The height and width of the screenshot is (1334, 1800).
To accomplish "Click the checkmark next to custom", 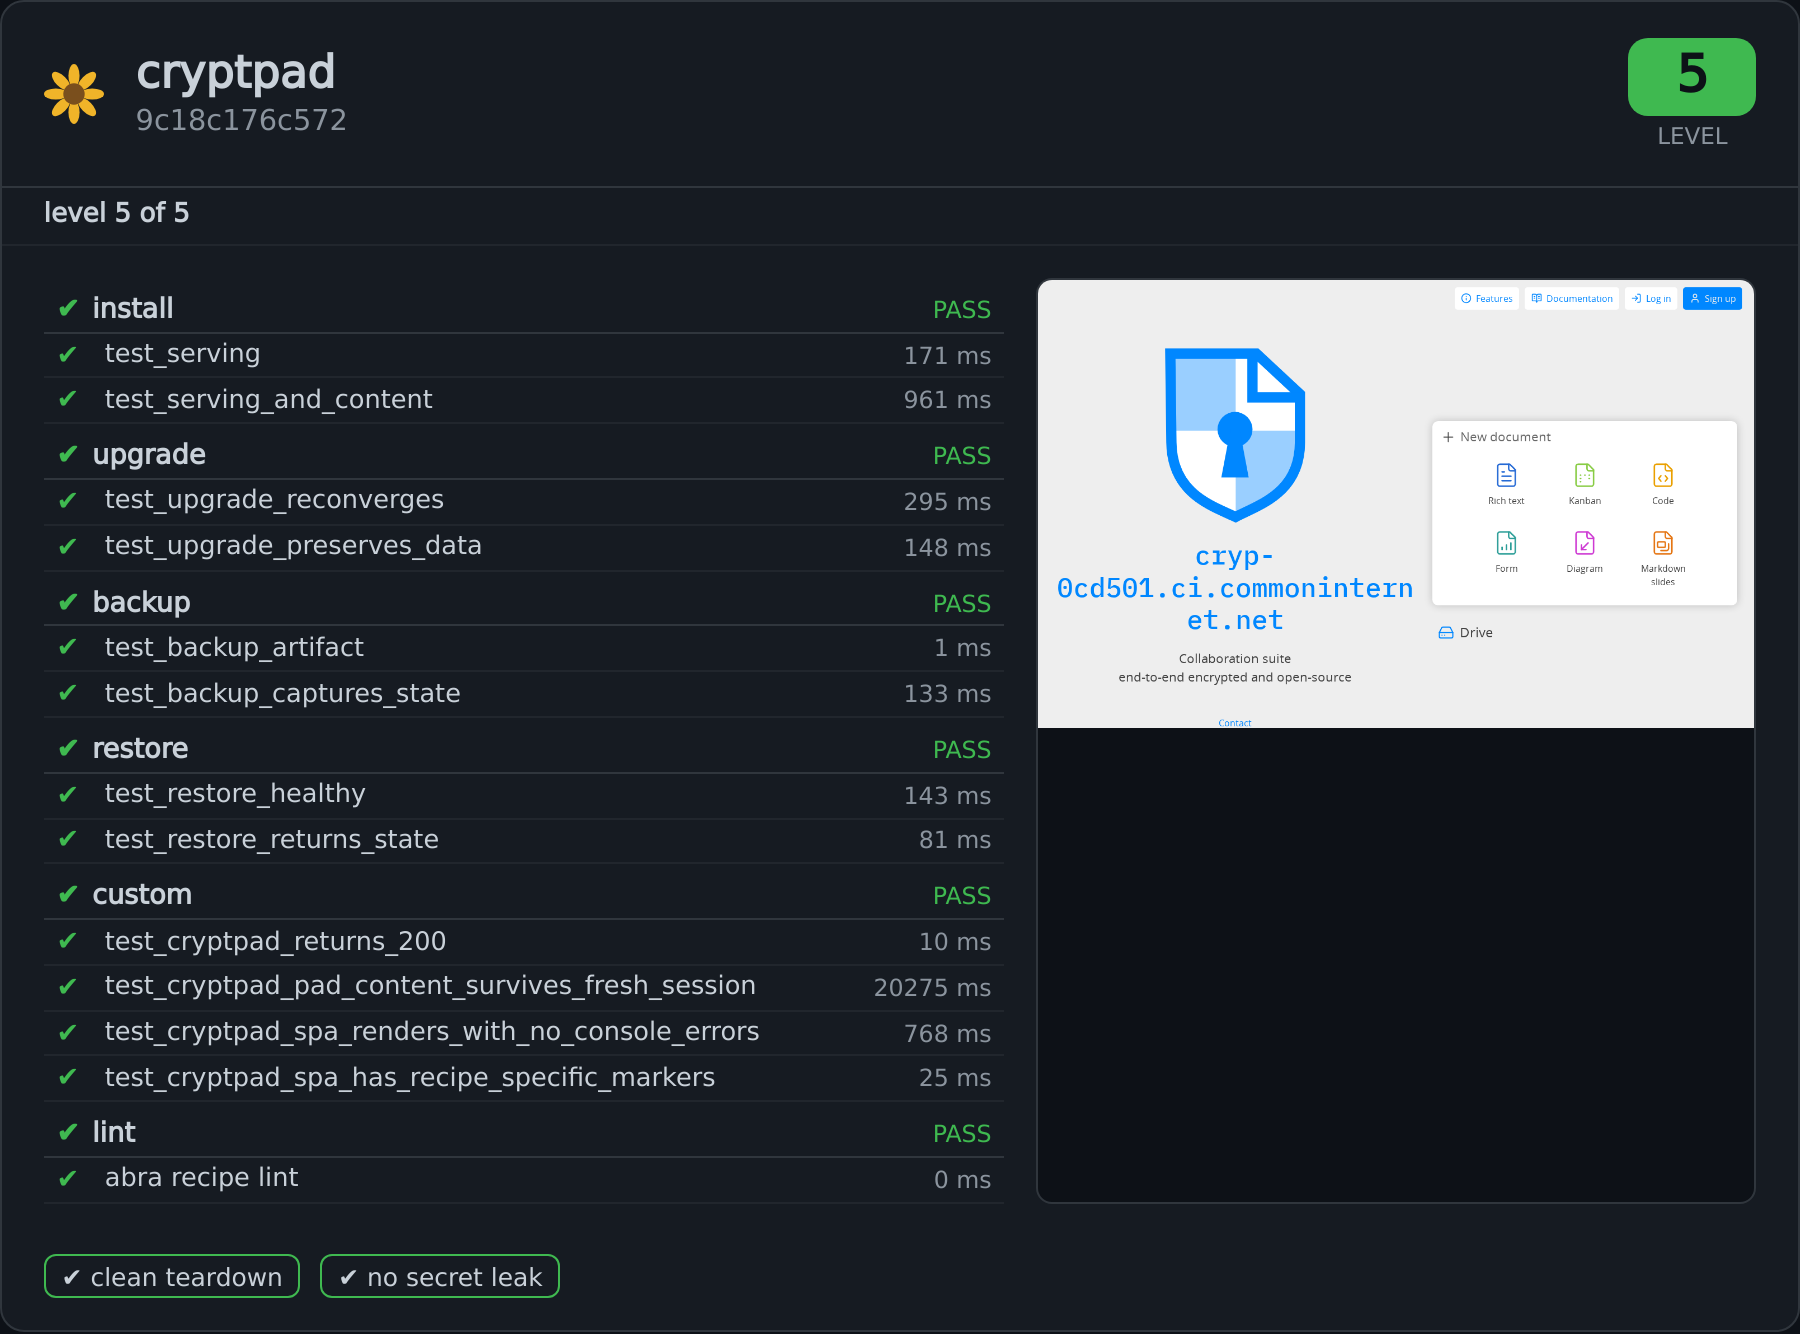I will 68,894.
